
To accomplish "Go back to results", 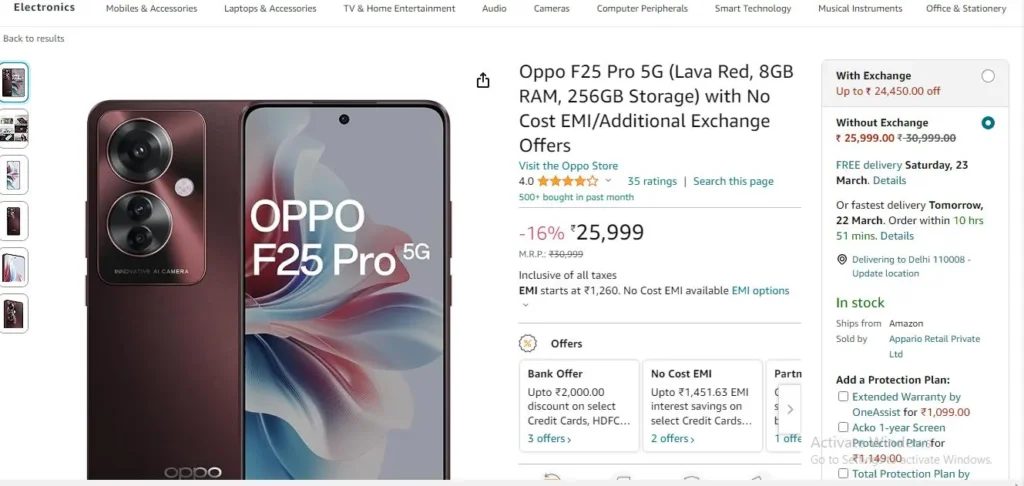I will tap(34, 39).
